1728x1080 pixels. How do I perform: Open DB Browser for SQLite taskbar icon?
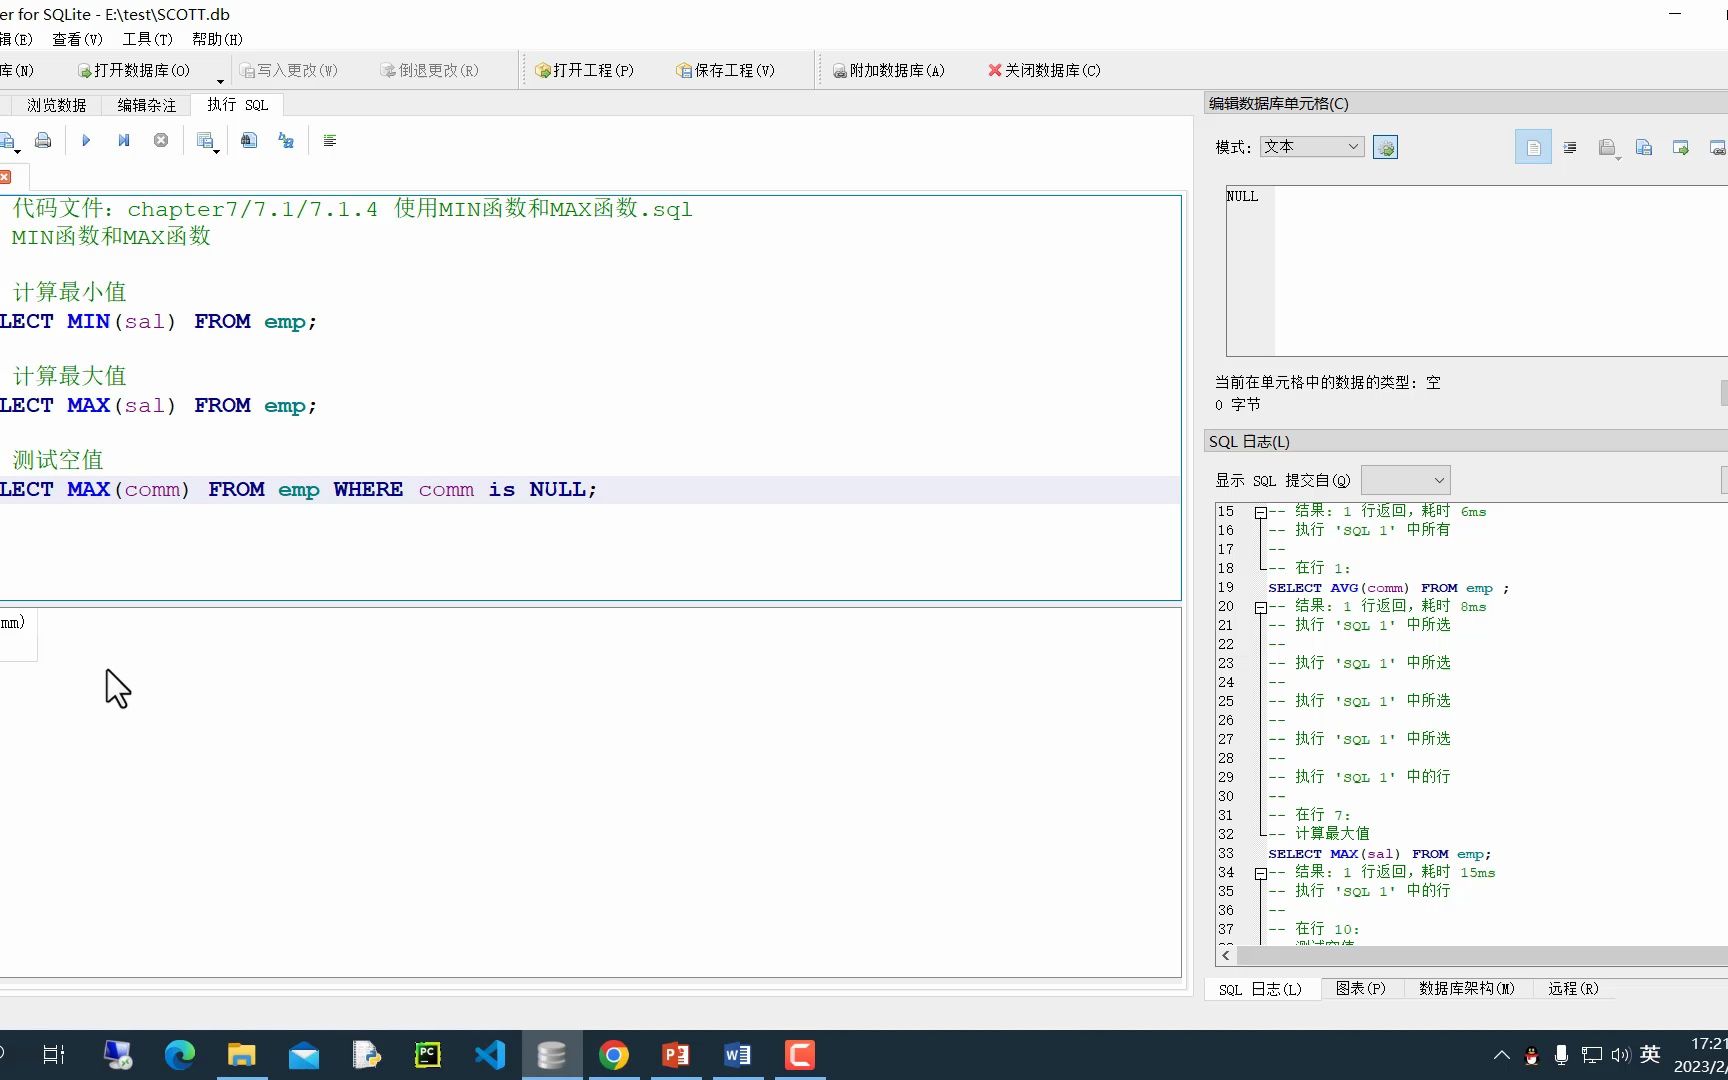[x=552, y=1055]
